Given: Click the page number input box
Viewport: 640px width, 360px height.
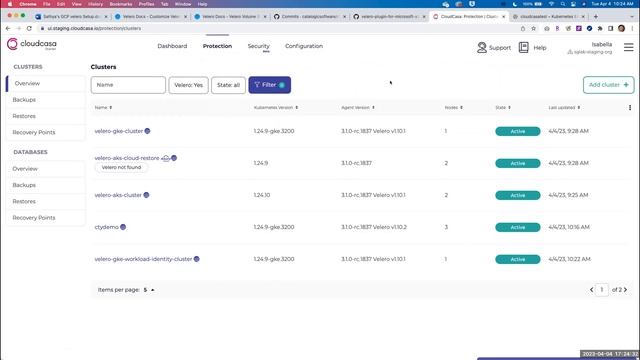Looking at the screenshot, I should (602, 290).
